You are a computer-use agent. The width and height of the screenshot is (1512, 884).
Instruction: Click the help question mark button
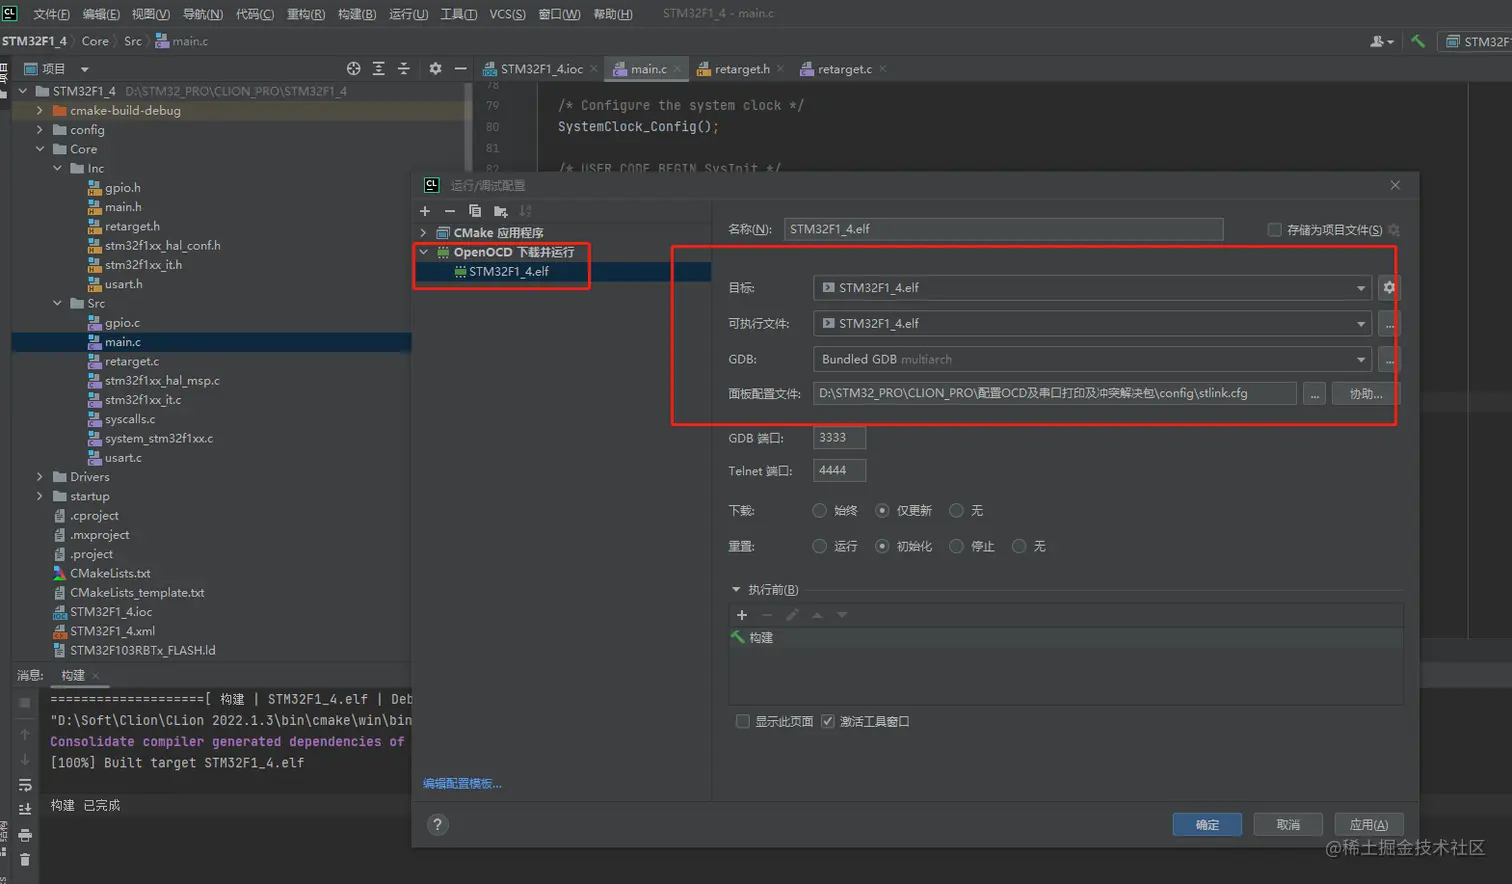pyautogui.click(x=438, y=825)
